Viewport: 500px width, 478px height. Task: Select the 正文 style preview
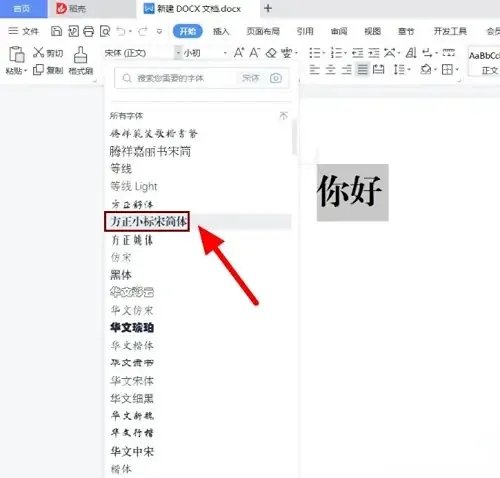pyautogui.click(x=484, y=62)
